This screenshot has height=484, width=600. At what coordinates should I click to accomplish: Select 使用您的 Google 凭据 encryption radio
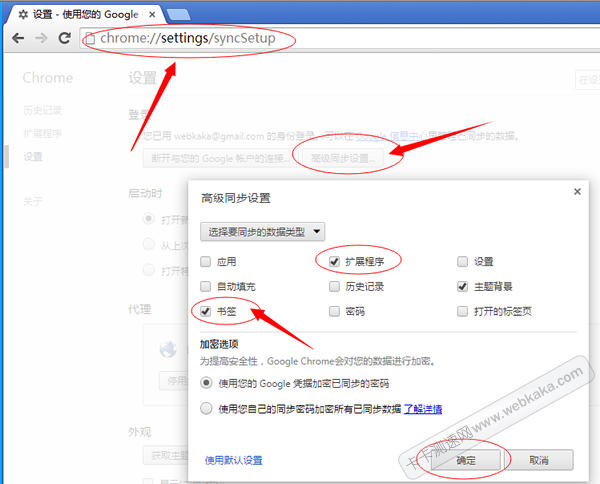point(206,383)
